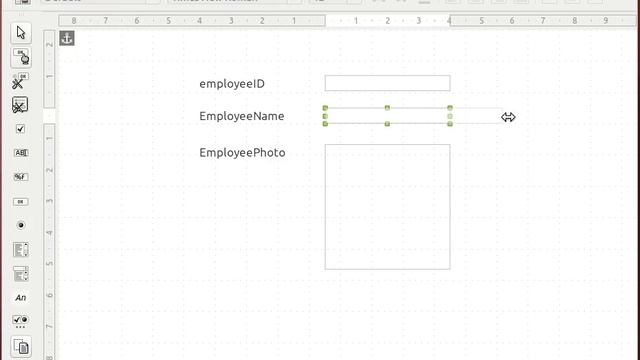Select the EmployeePhoto label
The width and height of the screenshot is (640, 360).
pyautogui.click(x=242, y=153)
